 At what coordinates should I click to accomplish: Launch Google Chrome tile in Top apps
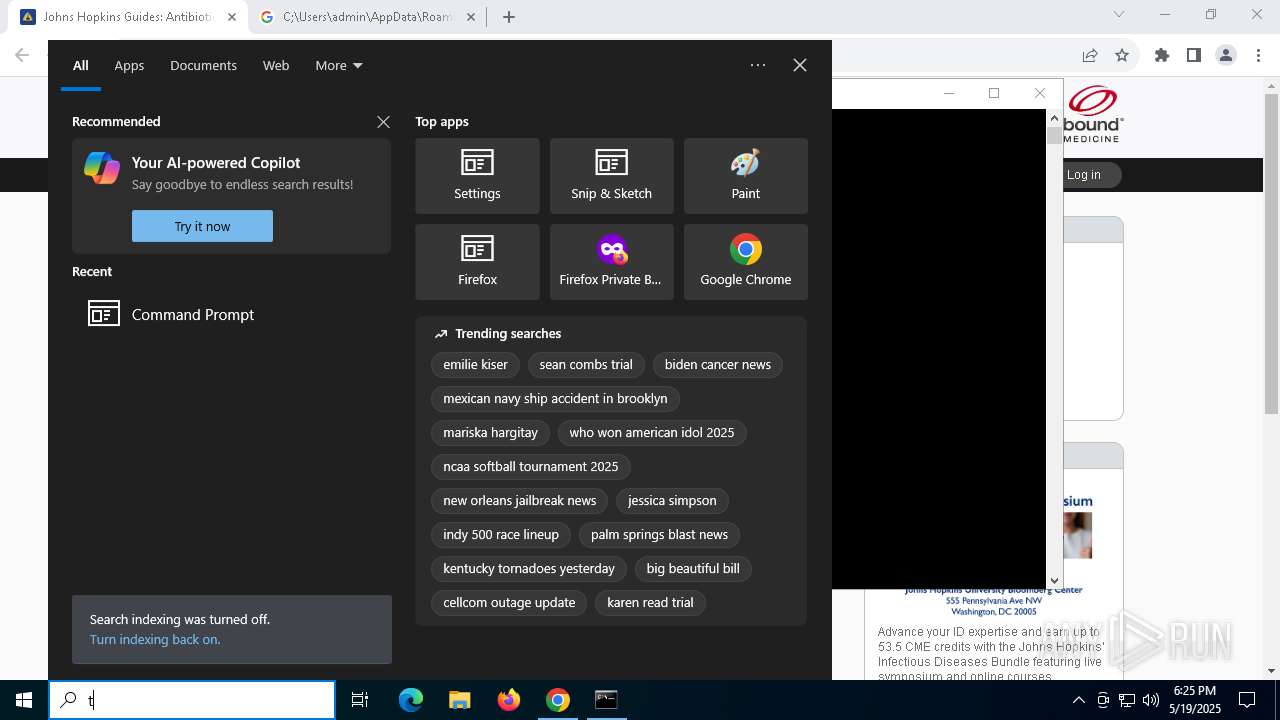pos(745,262)
